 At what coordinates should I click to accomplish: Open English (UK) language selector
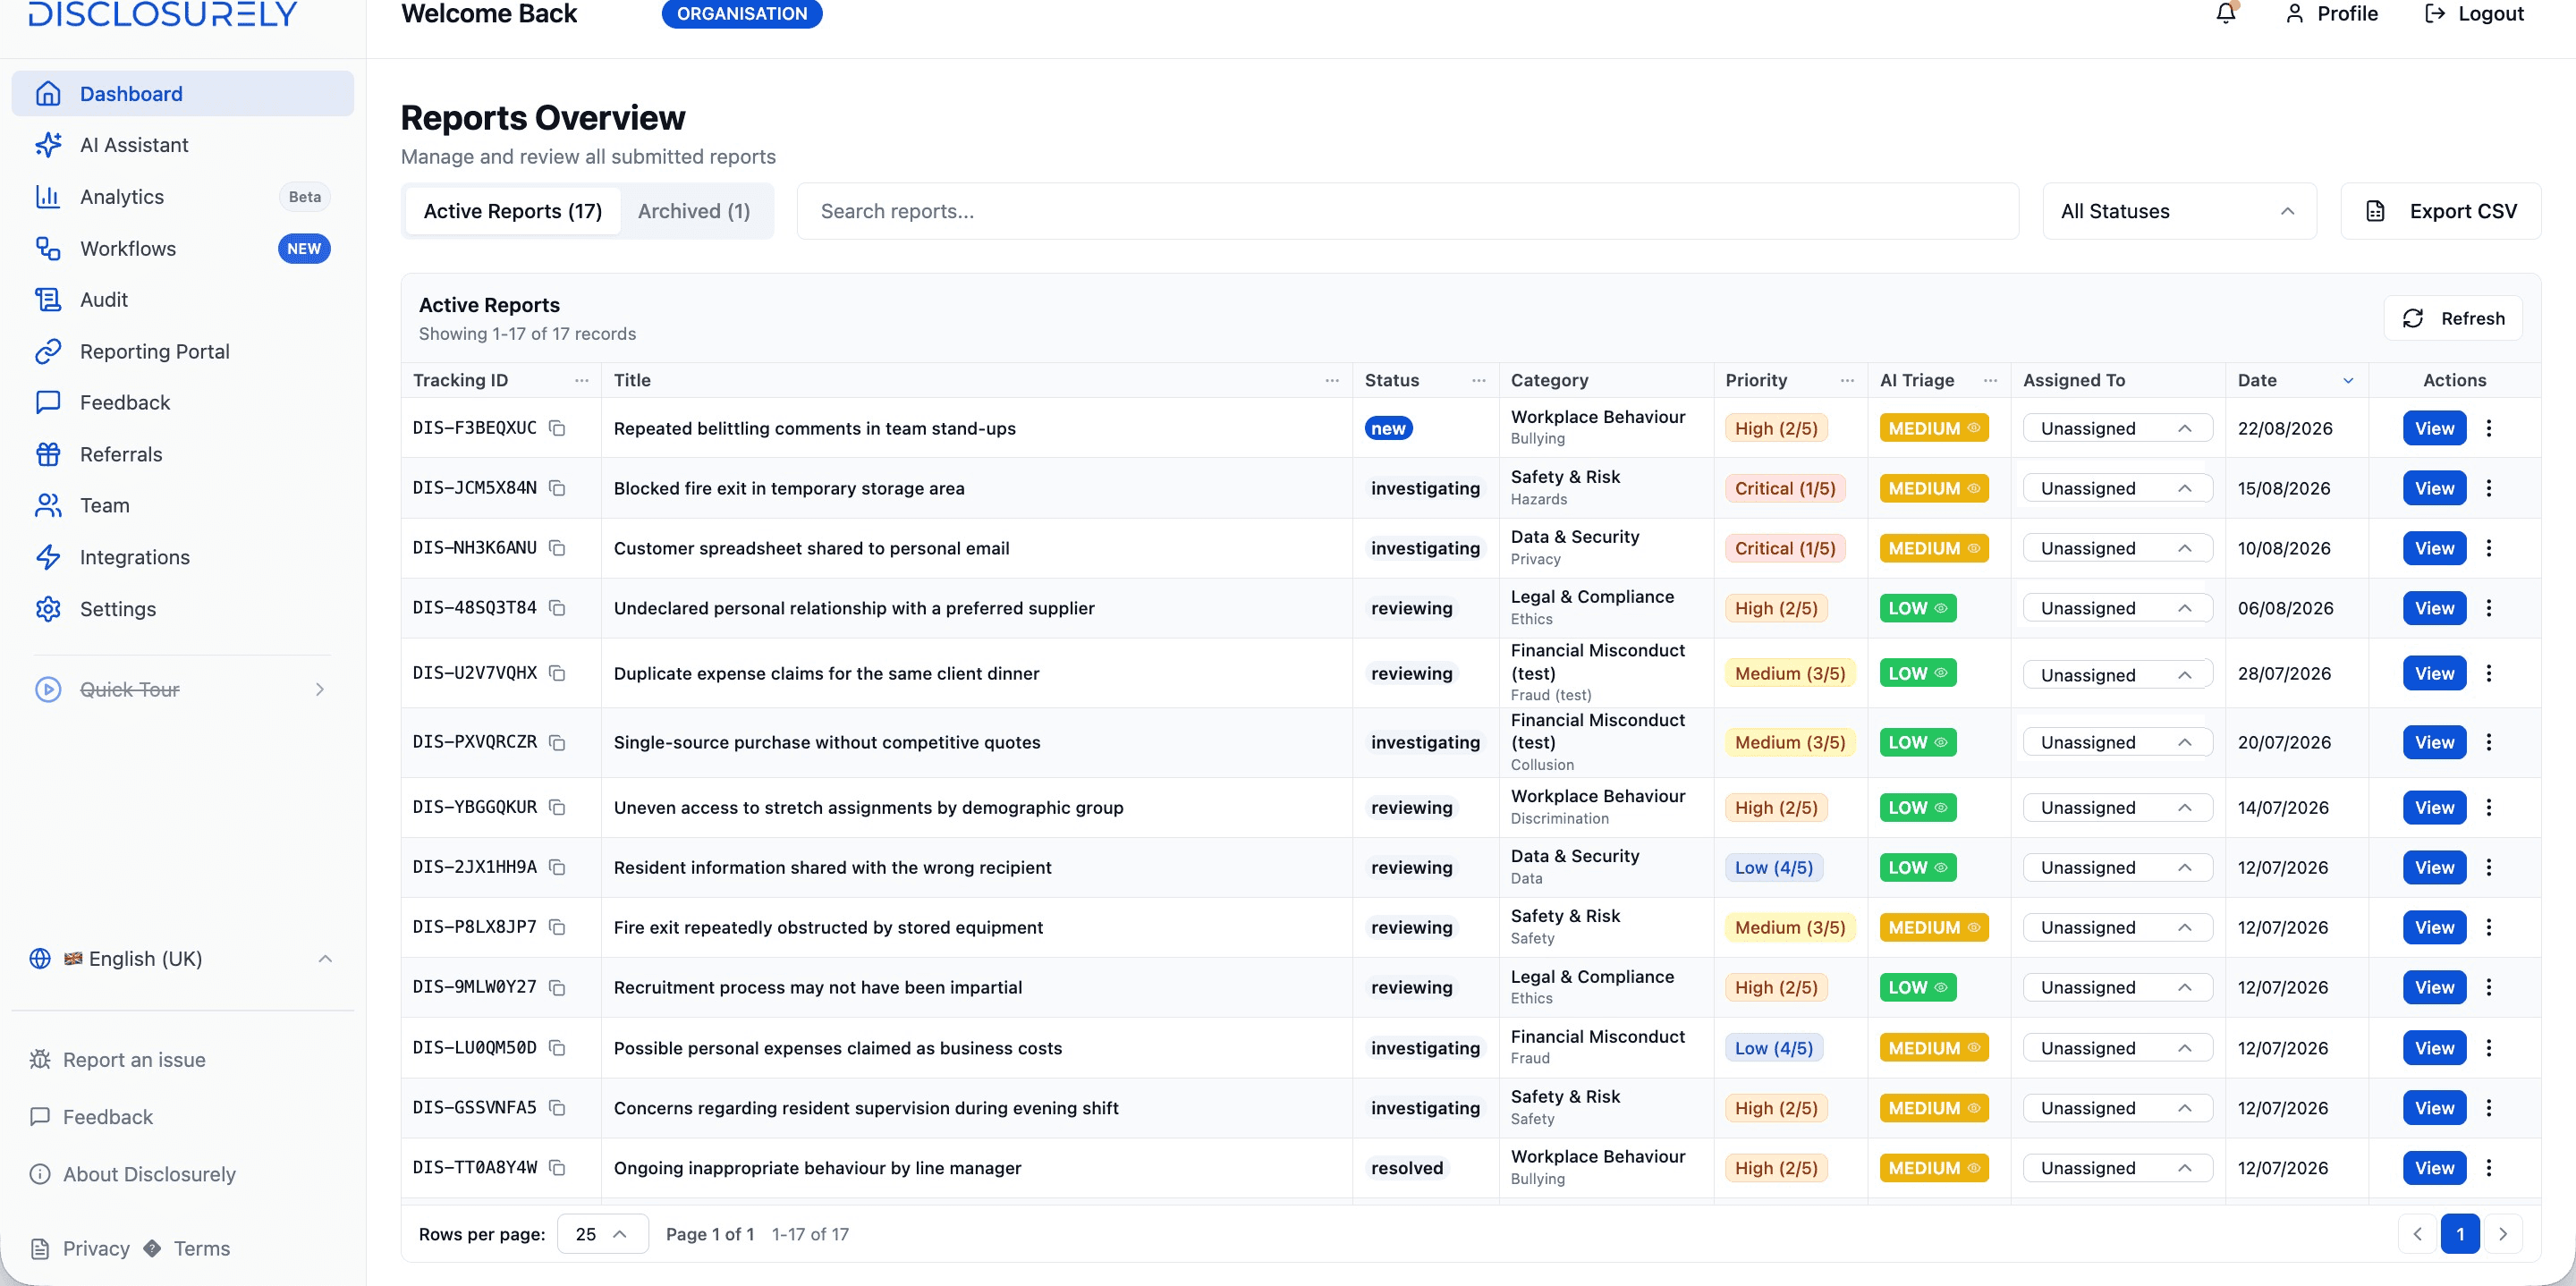182,959
